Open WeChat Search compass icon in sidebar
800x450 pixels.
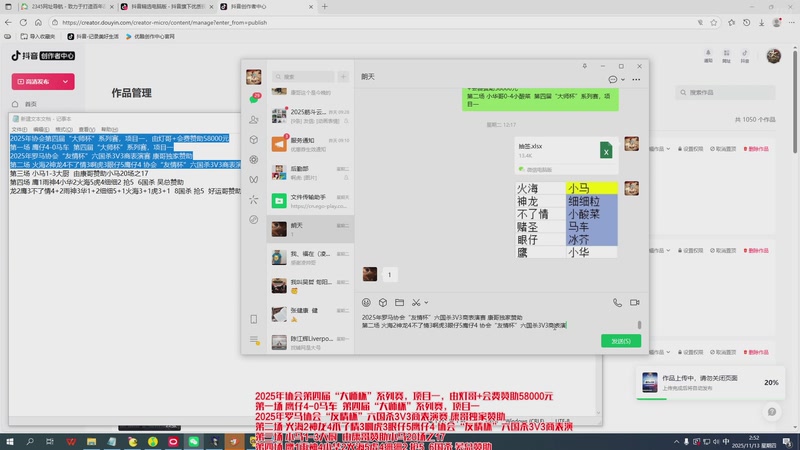[x=254, y=219]
